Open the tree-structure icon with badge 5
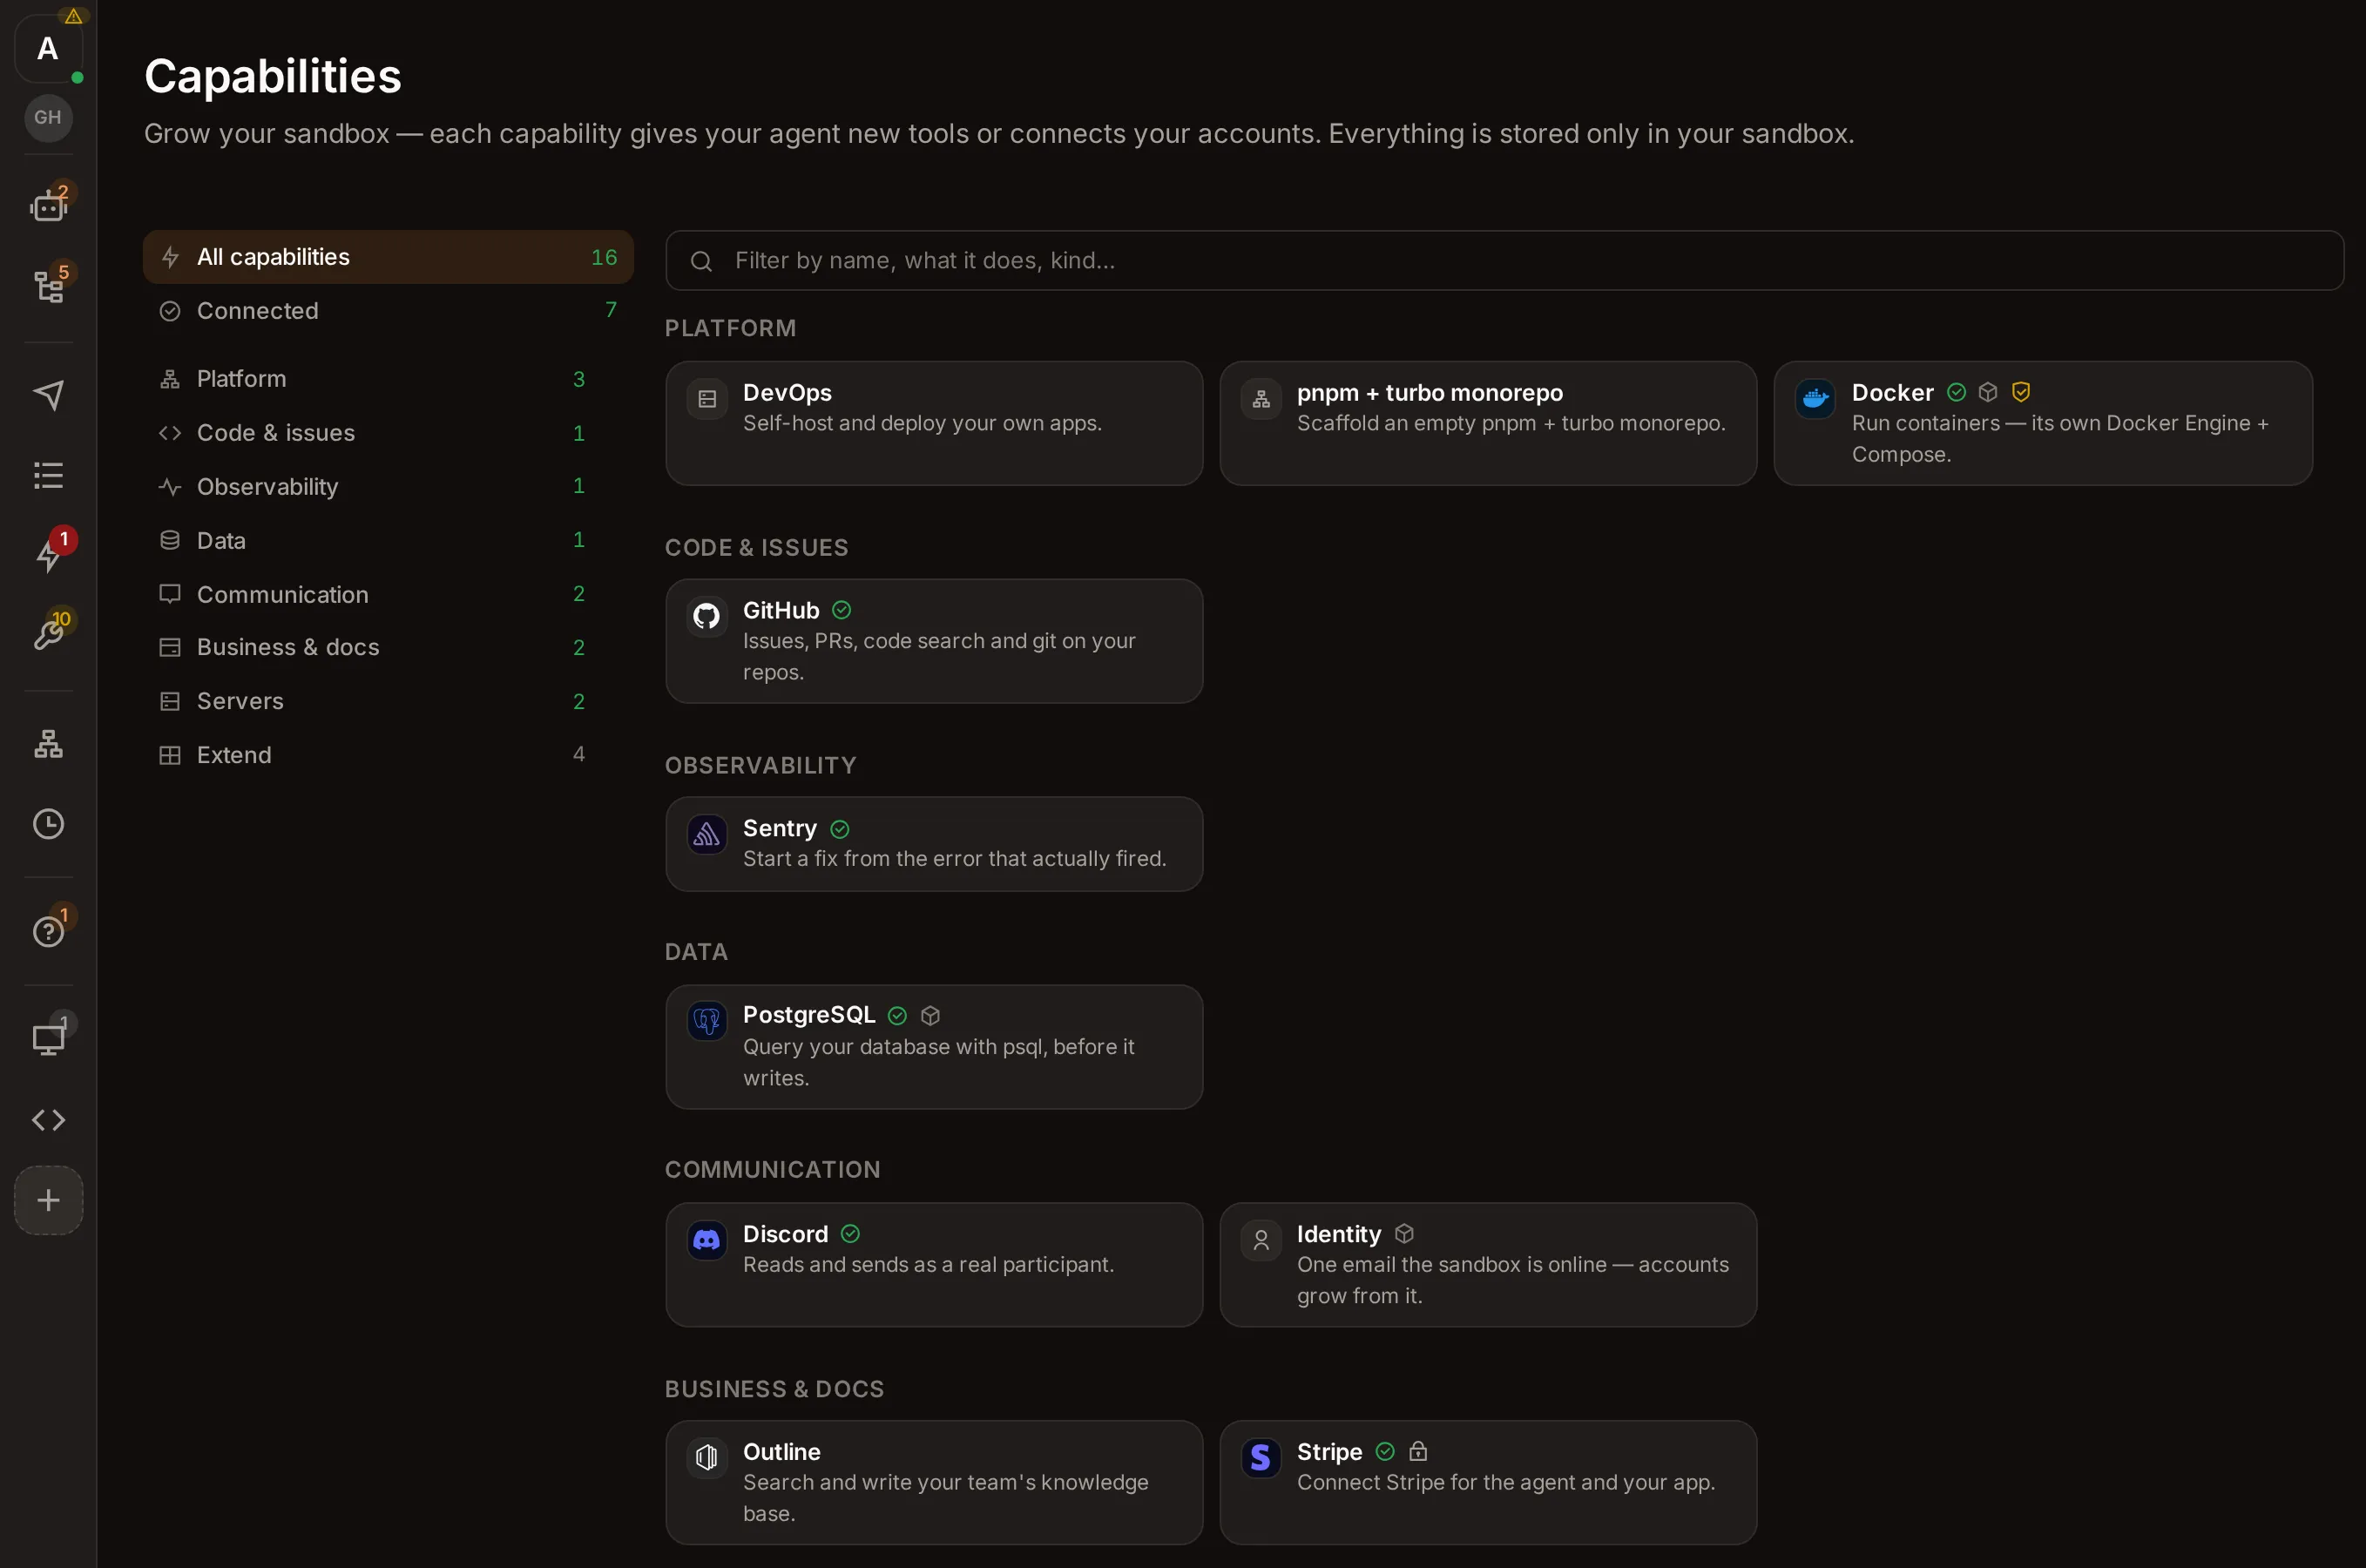The height and width of the screenshot is (1568, 2366). click(x=48, y=286)
